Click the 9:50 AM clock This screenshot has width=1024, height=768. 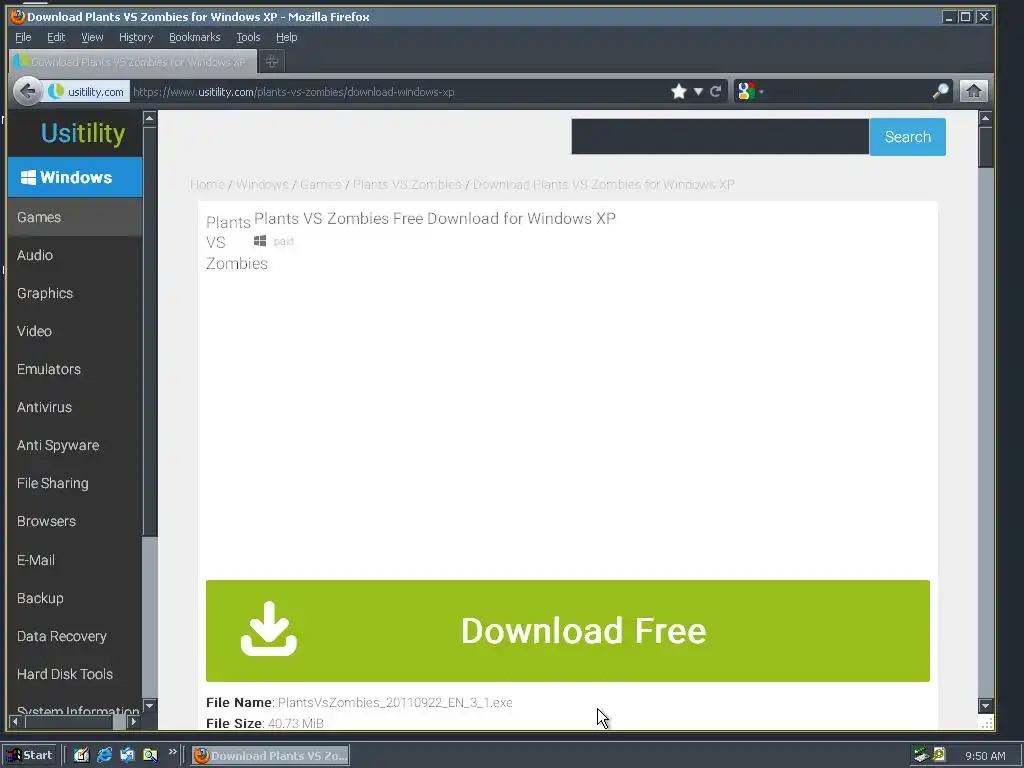click(x=985, y=756)
